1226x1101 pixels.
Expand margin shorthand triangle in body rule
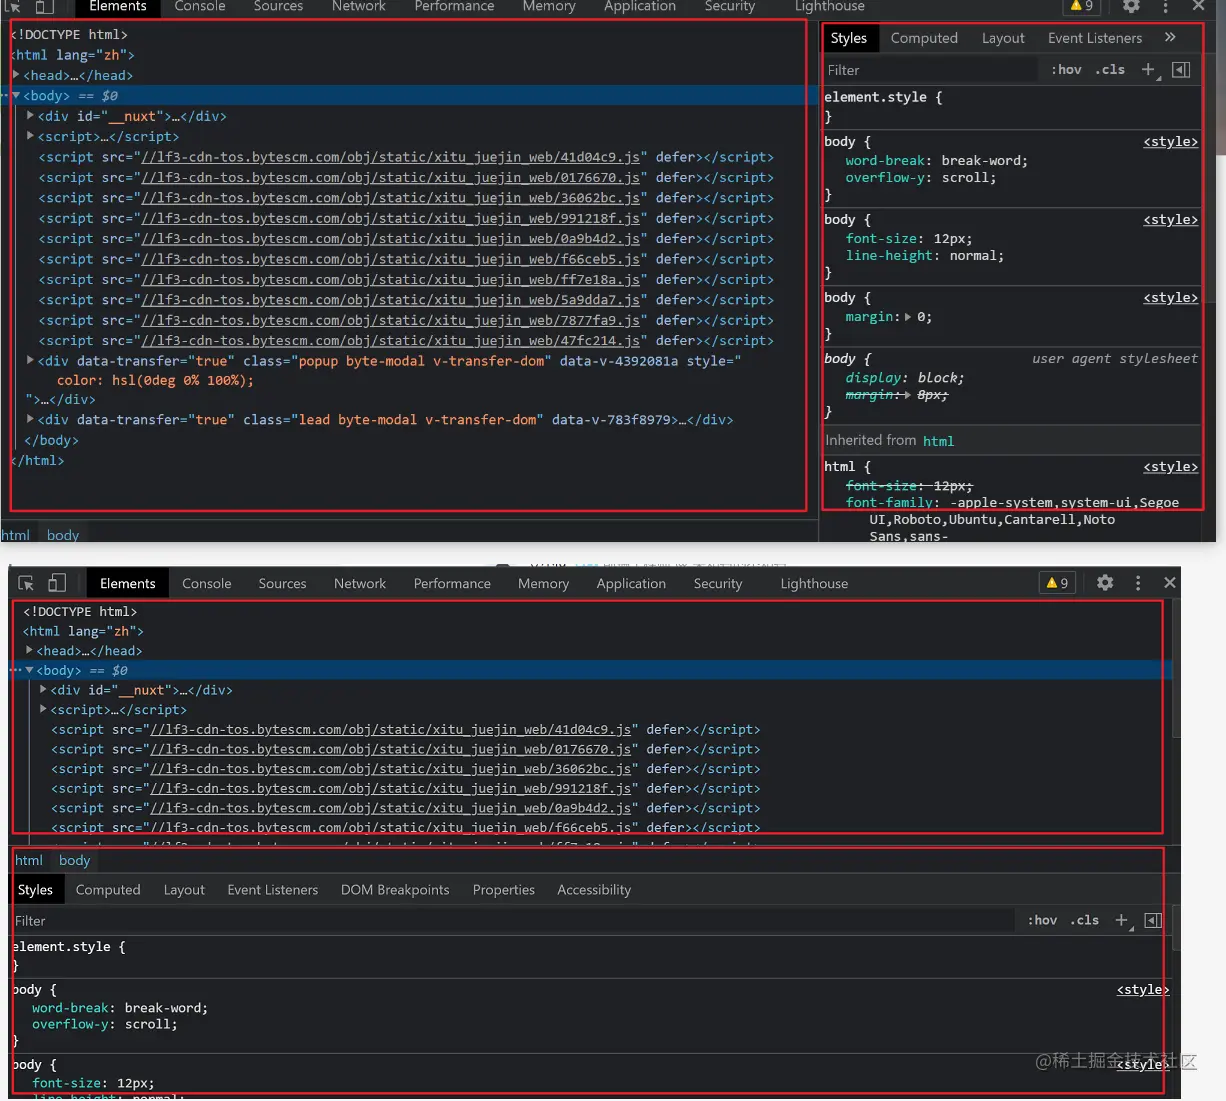908,317
